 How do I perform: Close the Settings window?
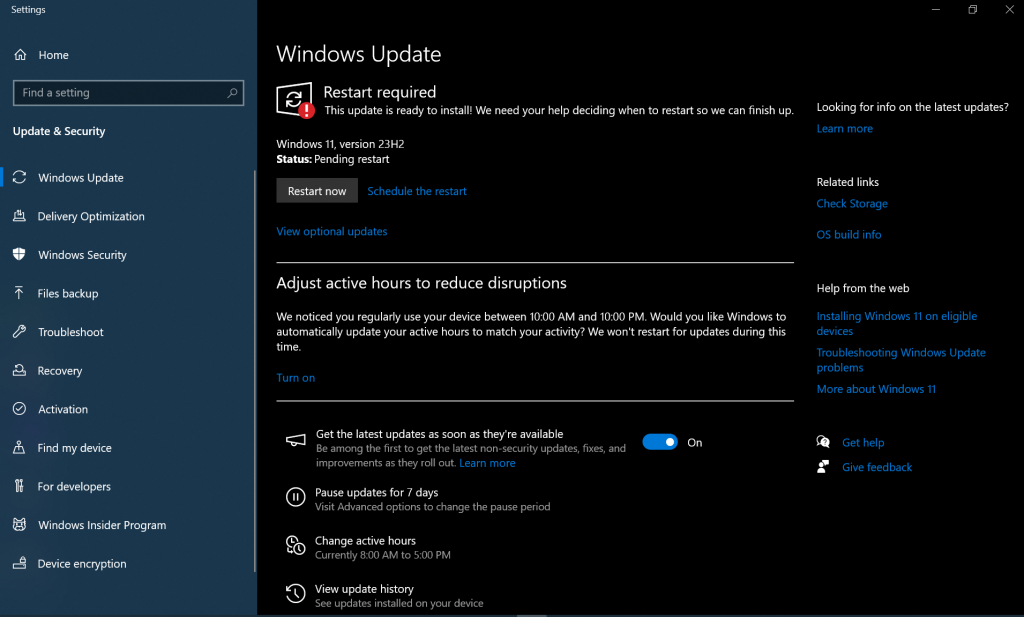click(x=1009, y=9)
